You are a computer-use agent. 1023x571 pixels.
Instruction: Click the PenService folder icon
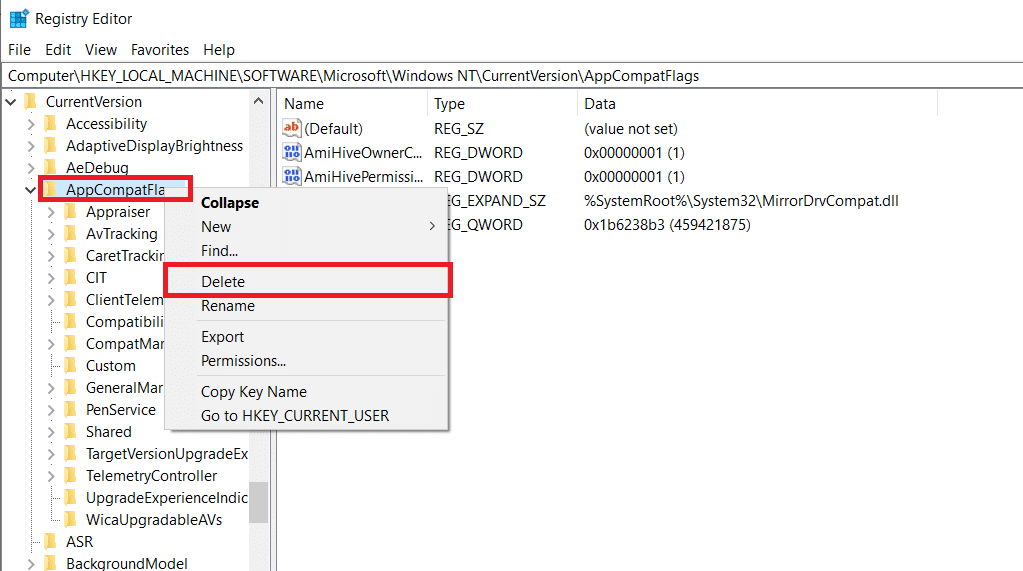70,409
